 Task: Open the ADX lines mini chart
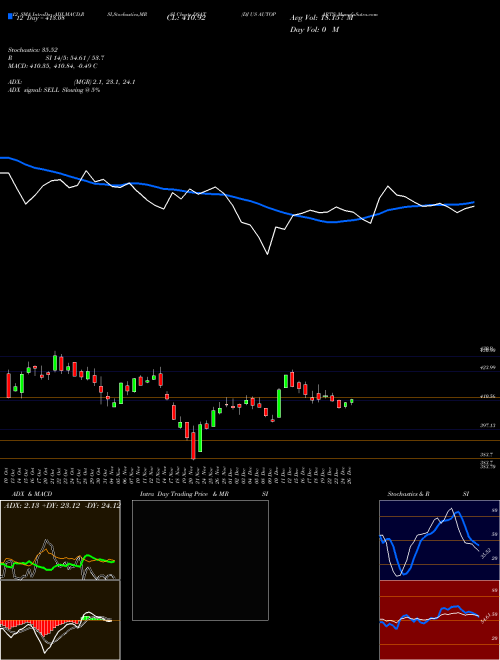coord(60,540)
